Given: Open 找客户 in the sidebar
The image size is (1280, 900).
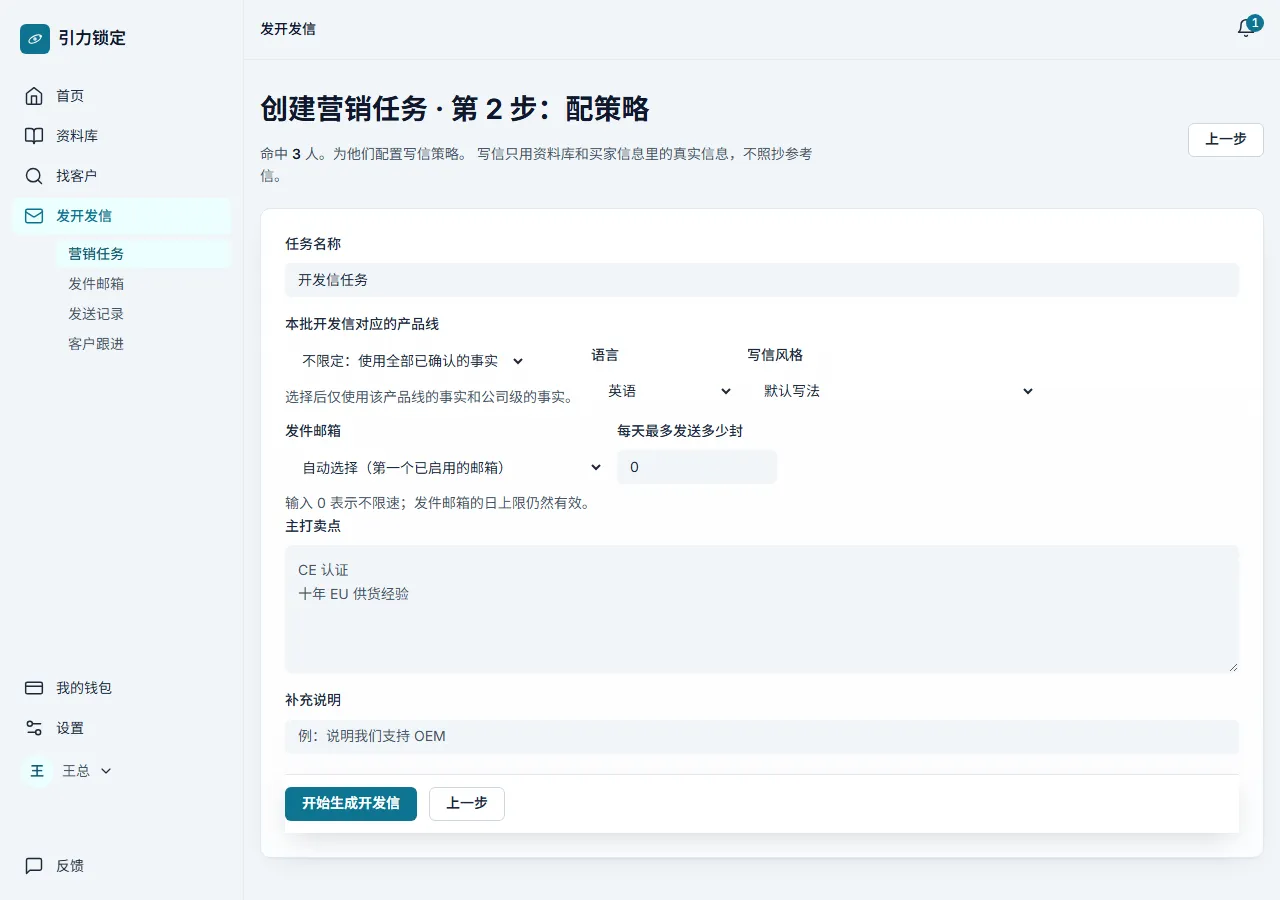Looking at the screenshot, I should [x=121, y=176].
